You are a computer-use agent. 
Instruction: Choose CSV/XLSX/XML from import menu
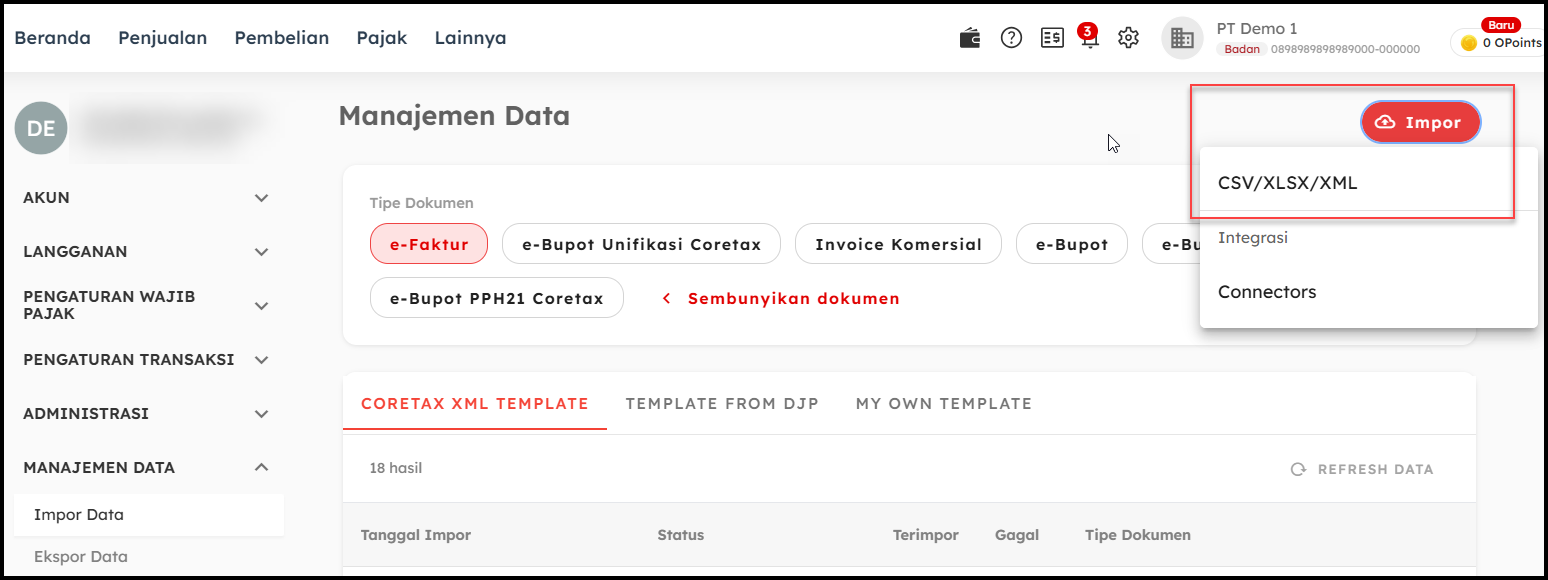pyautogui.click(x=1287, y=183)
